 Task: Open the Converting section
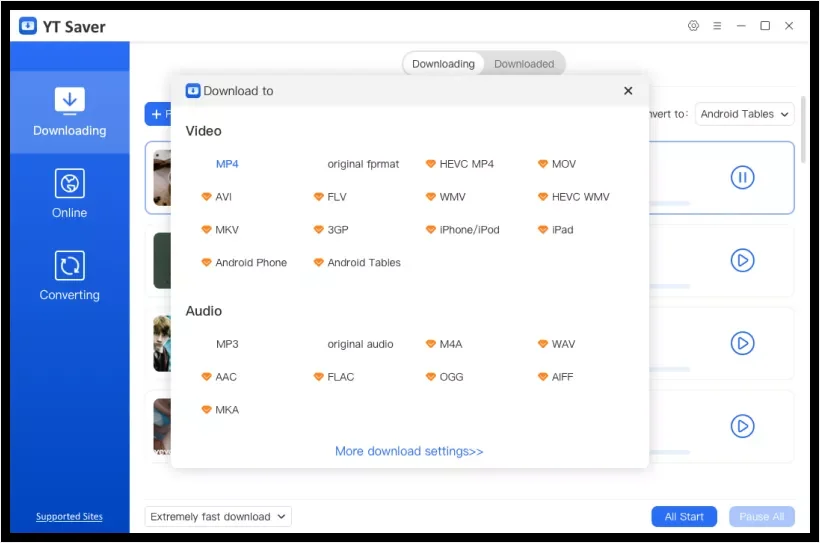[x=69, y=276]
